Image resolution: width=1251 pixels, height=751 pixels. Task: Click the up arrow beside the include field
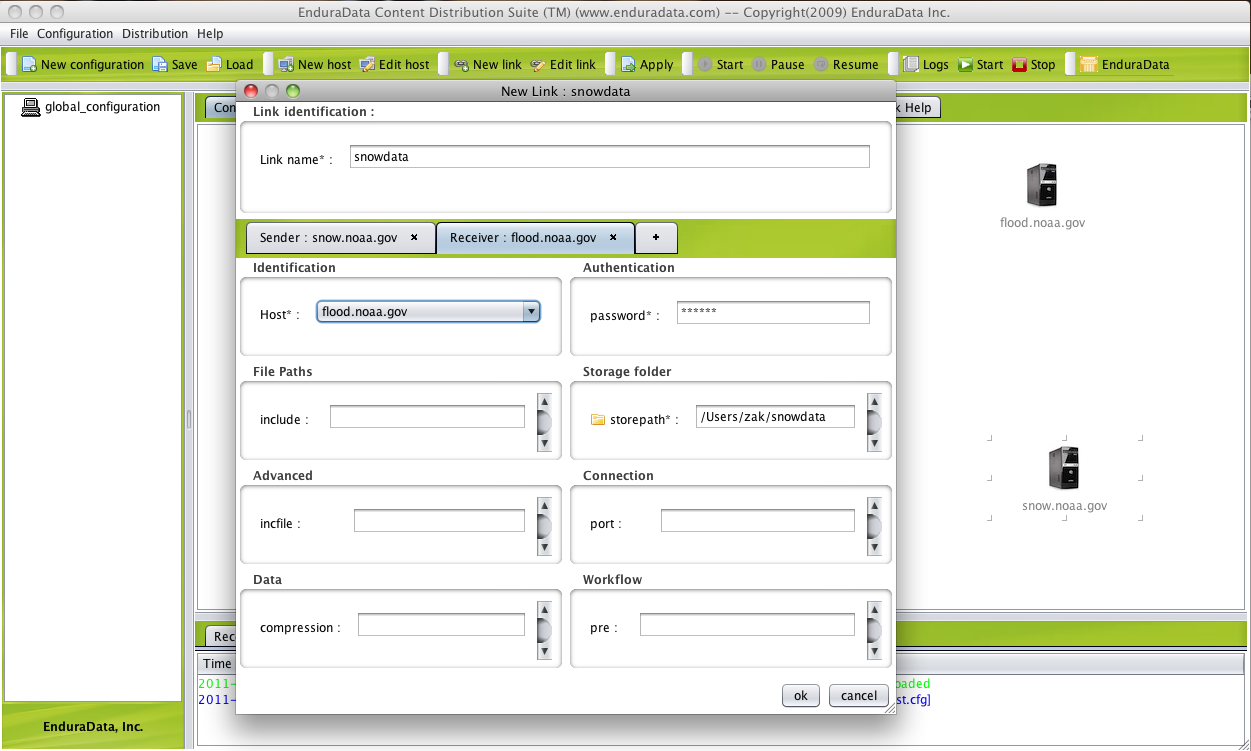click(544, 401)
